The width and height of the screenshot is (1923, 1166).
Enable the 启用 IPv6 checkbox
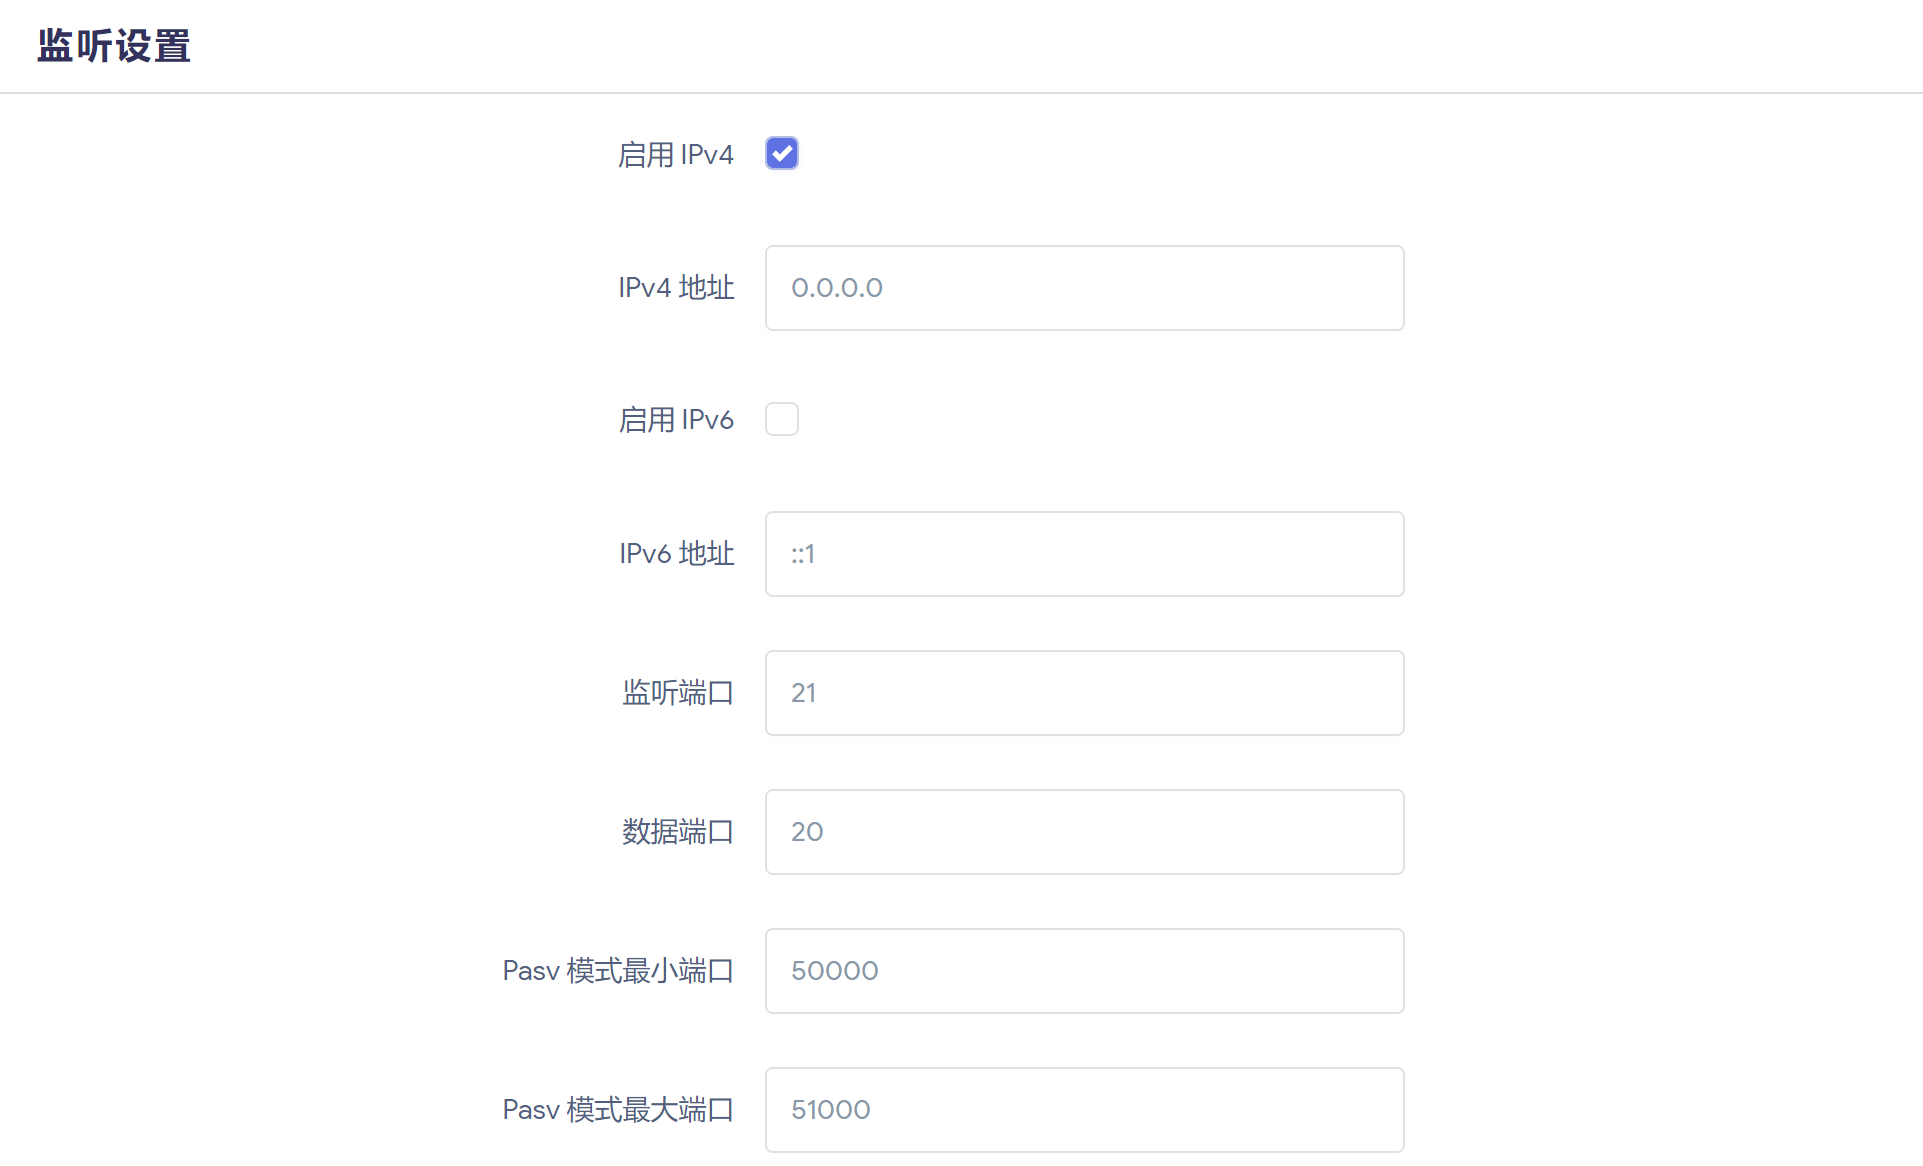(781, 419)
